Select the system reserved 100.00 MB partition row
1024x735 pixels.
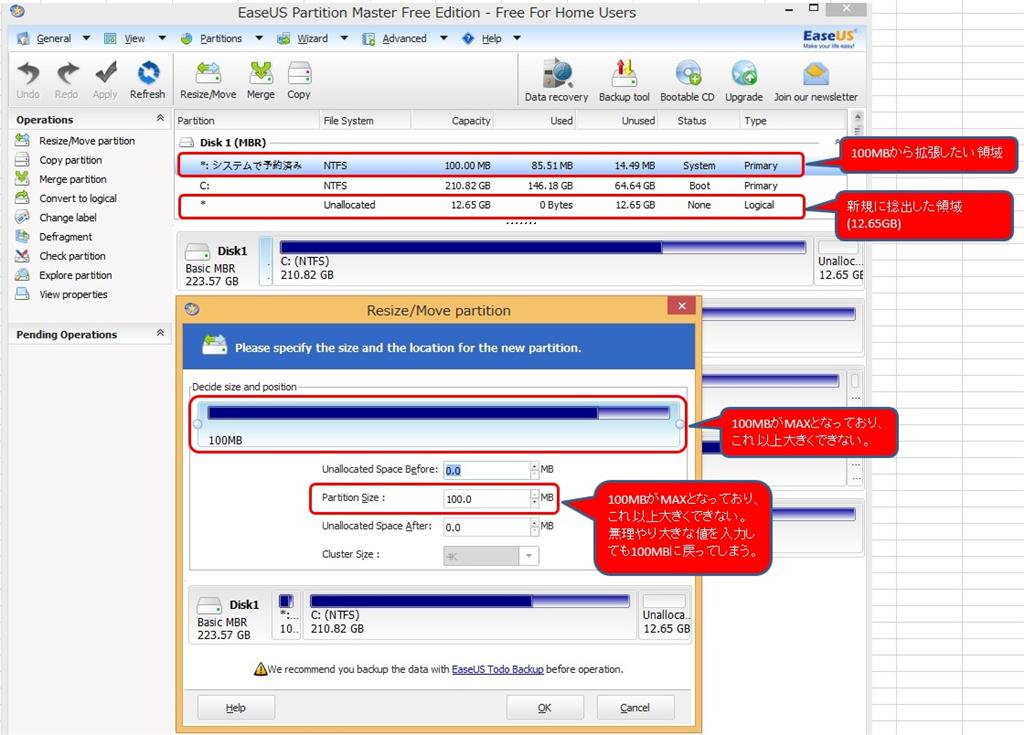pyautogui.click(x=491, y=165)
